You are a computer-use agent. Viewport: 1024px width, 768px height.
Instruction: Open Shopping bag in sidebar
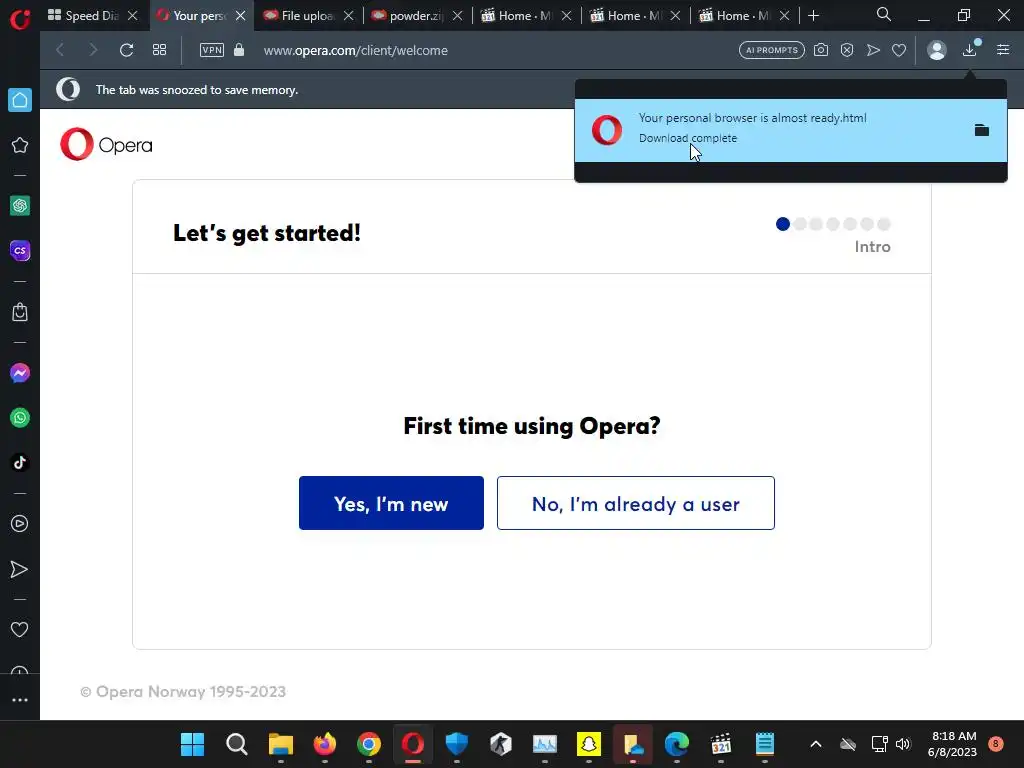tap(20, 312)
